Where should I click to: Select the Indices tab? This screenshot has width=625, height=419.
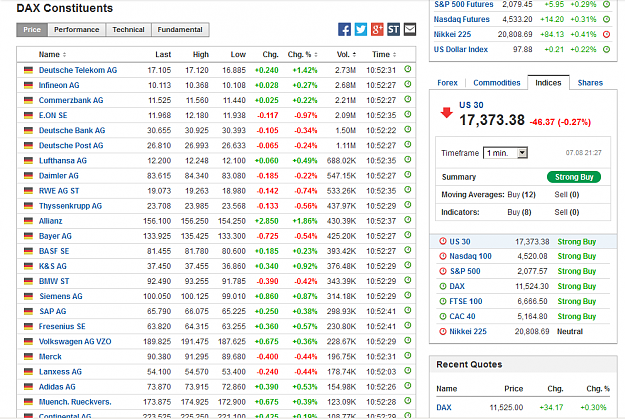548,83
